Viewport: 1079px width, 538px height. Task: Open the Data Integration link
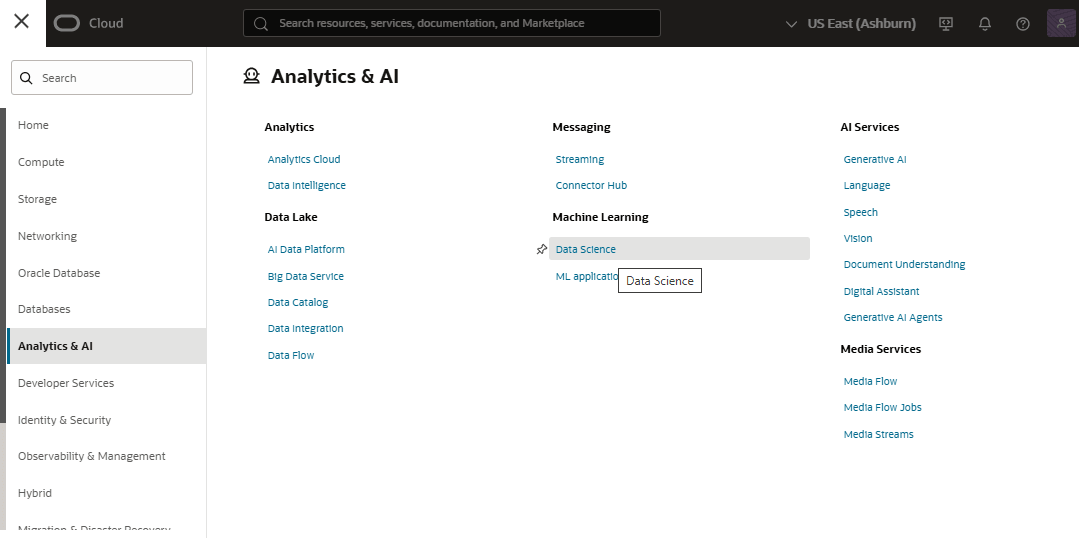click(x=305, y=328)
